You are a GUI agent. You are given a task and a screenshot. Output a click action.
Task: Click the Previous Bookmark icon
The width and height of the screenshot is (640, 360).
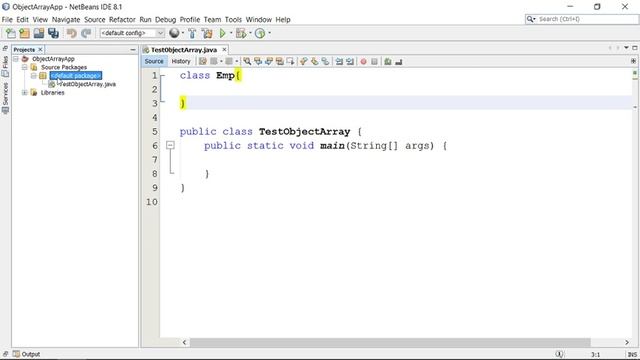[303, 62]
